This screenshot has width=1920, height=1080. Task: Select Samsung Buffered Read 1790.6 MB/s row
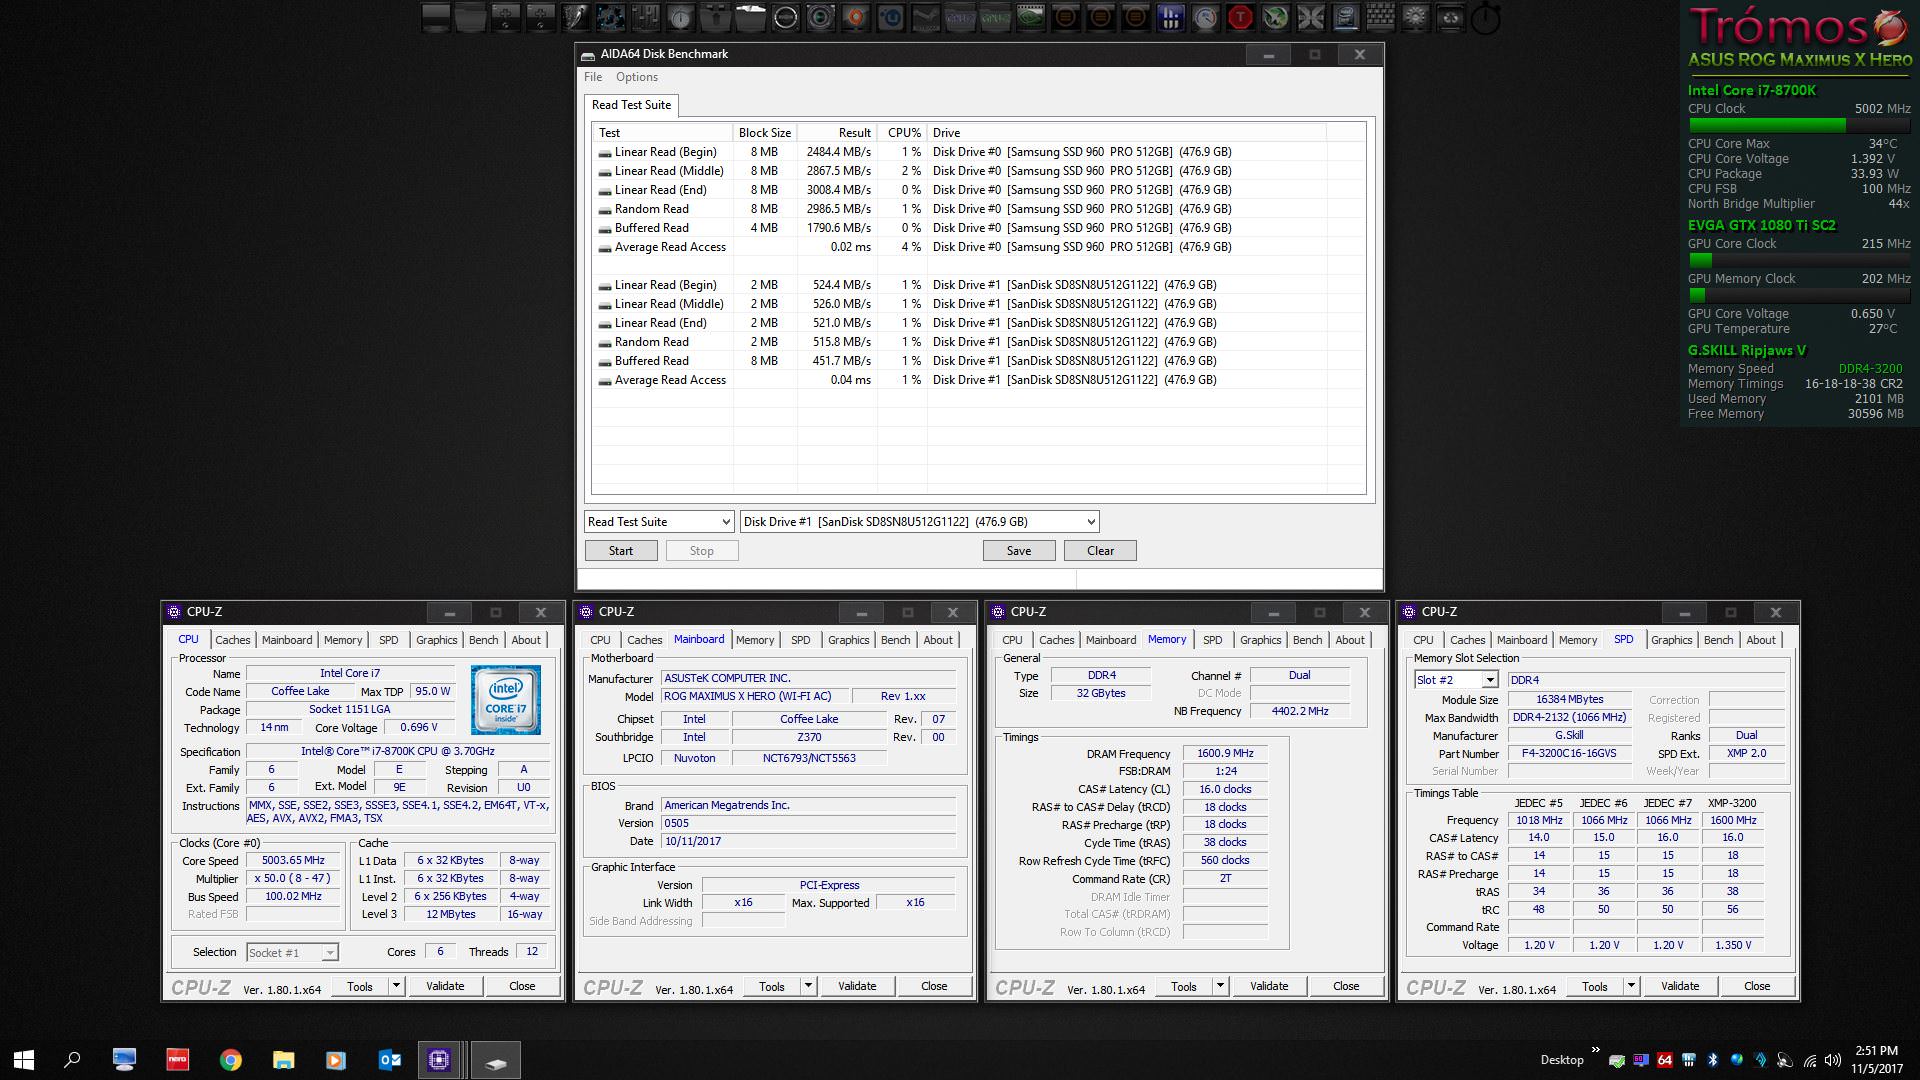point(978,228)
